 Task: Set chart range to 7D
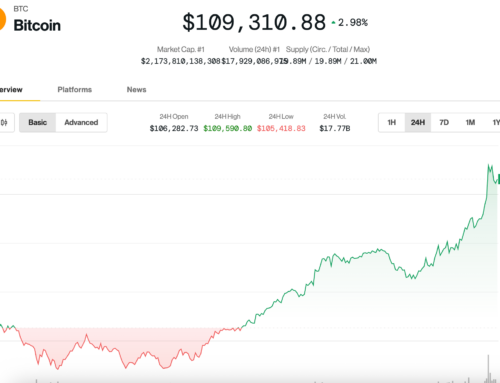(444, 123)
